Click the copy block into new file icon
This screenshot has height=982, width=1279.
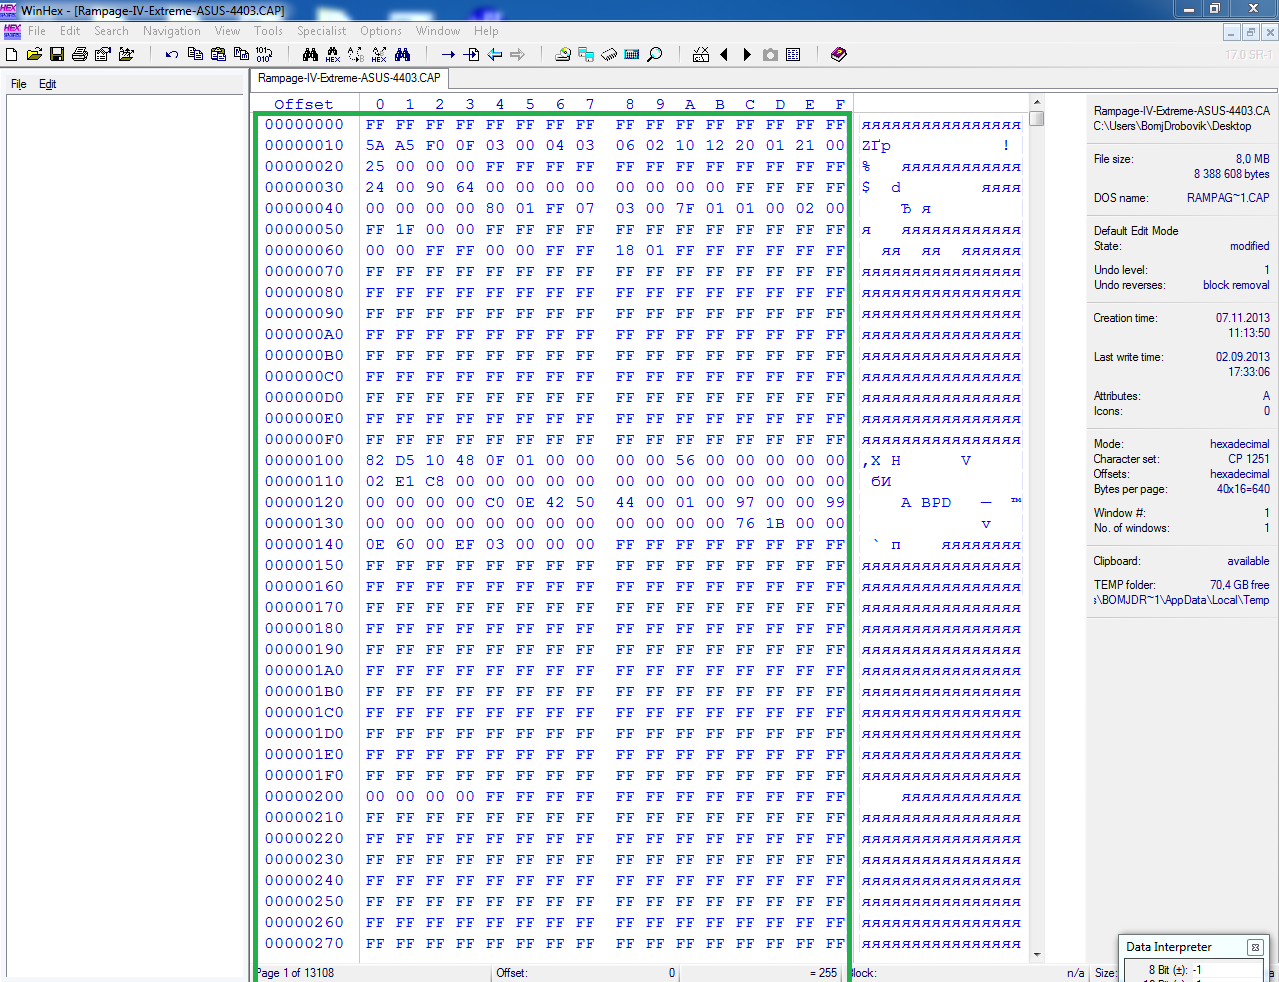tap(241, 54)
